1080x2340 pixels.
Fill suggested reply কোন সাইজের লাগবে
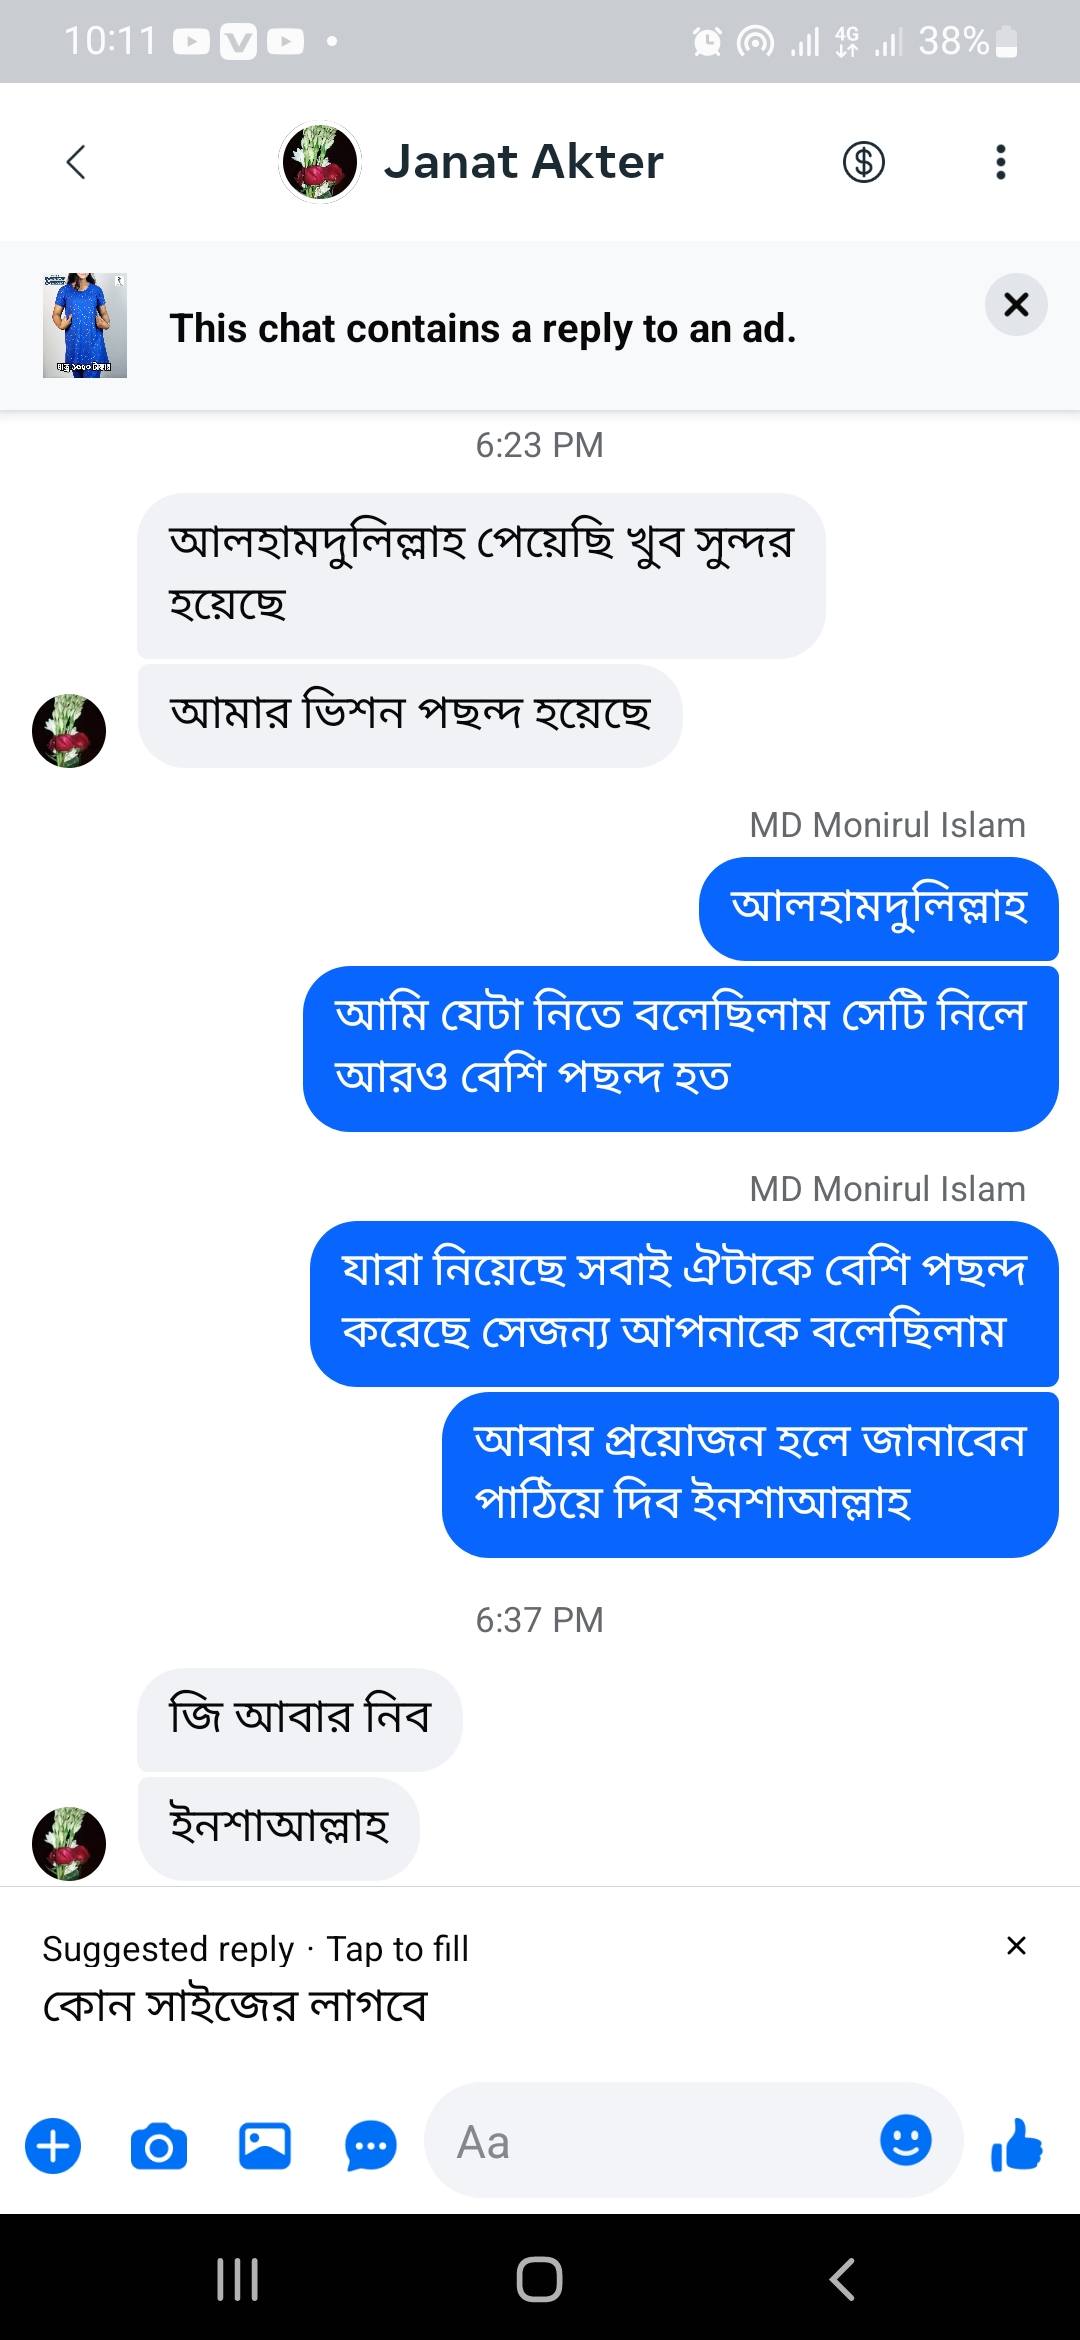coord(235,2006)
